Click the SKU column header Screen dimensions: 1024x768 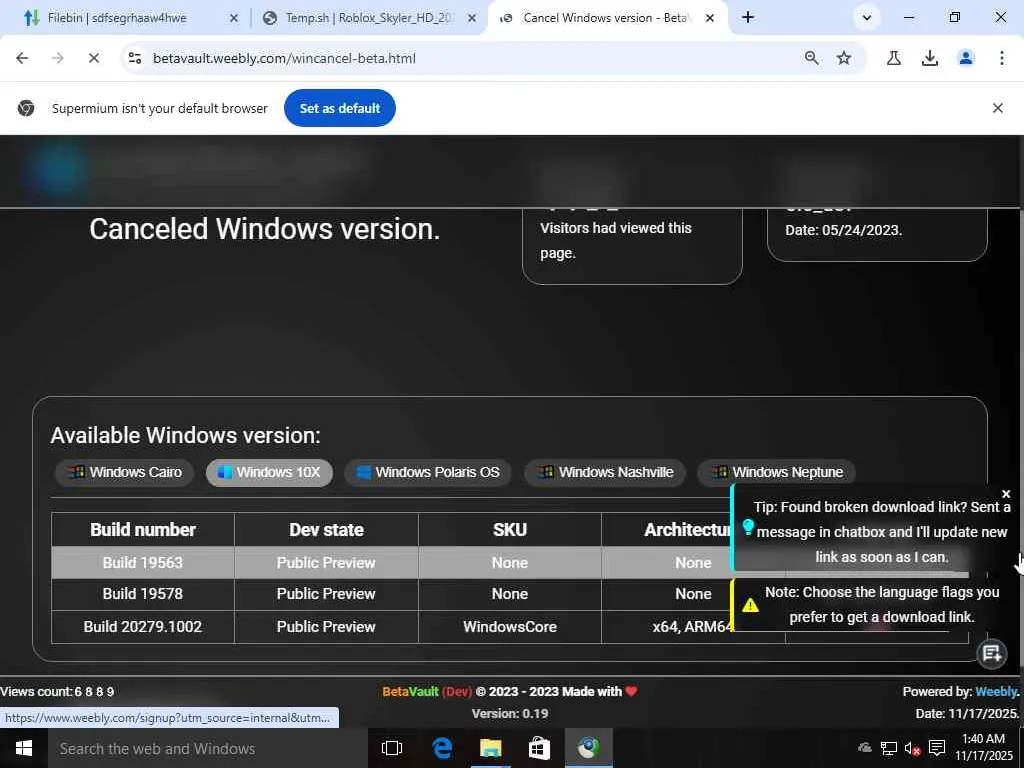coord(510,530)
